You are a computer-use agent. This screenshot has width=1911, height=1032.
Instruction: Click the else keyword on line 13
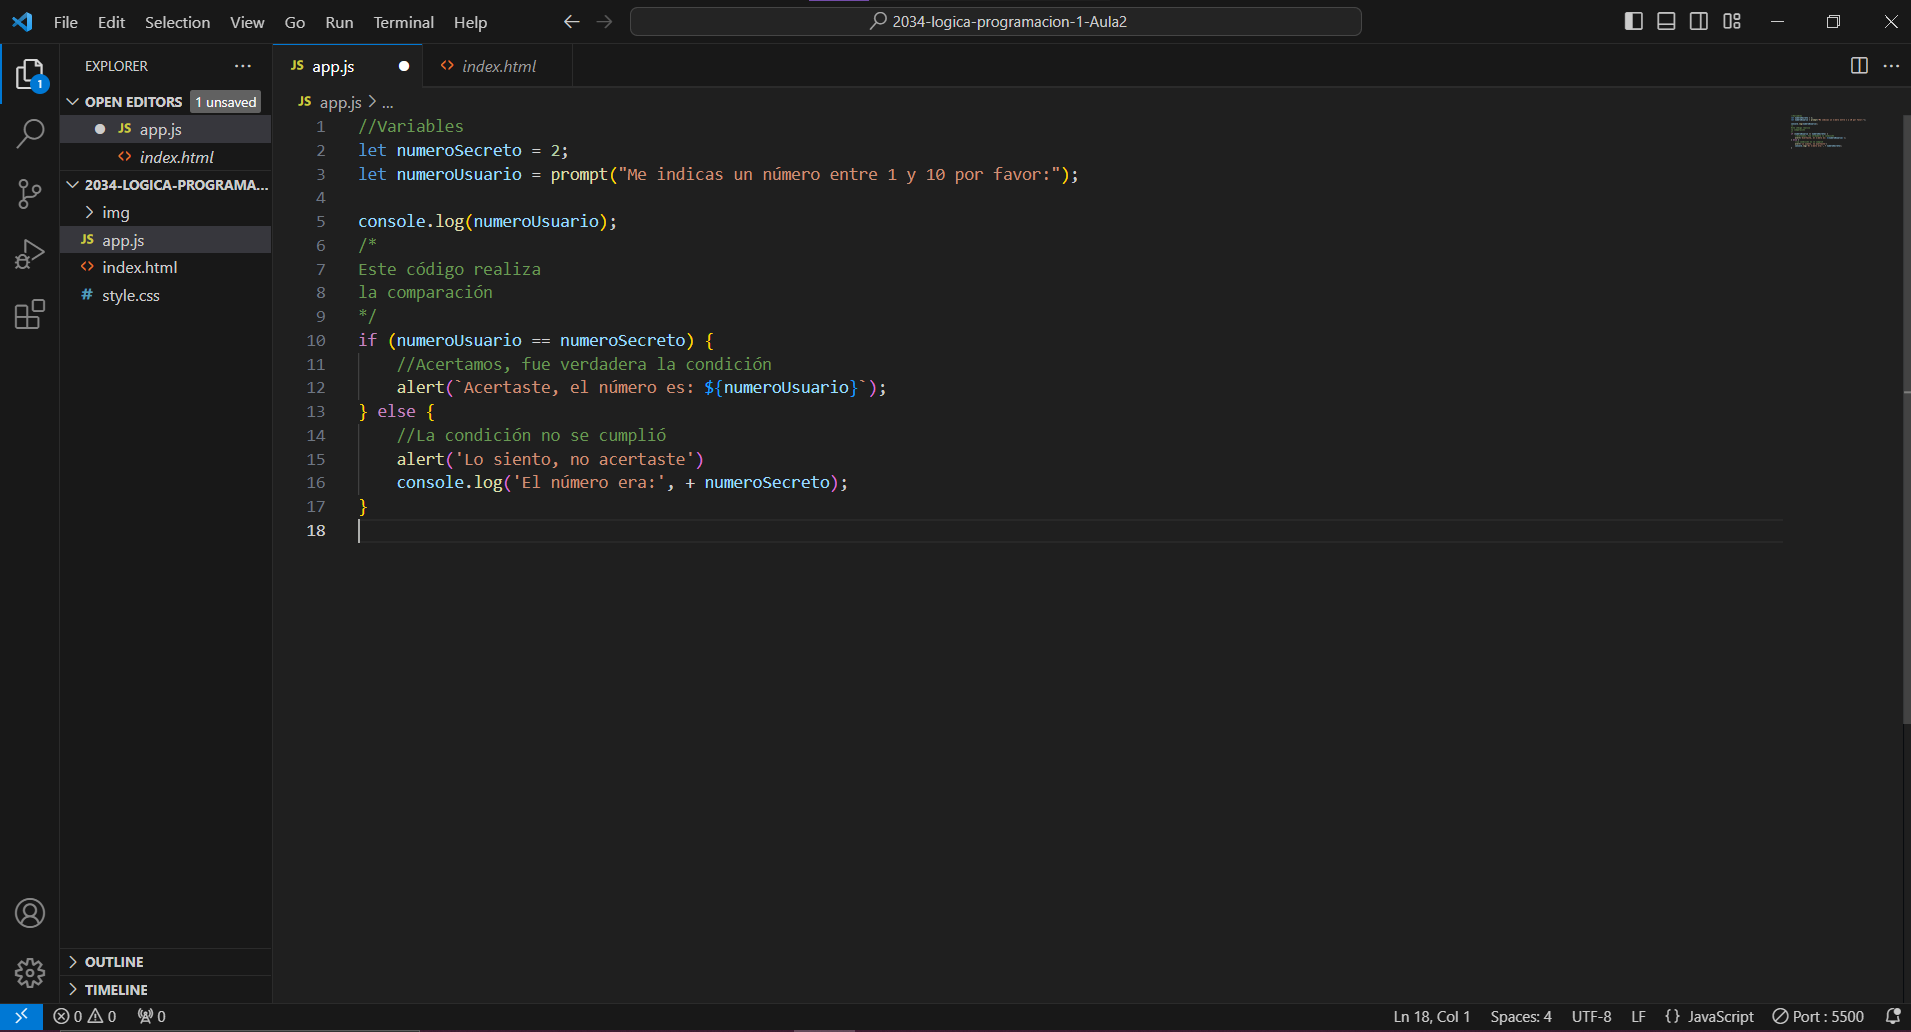coord(396,411)
